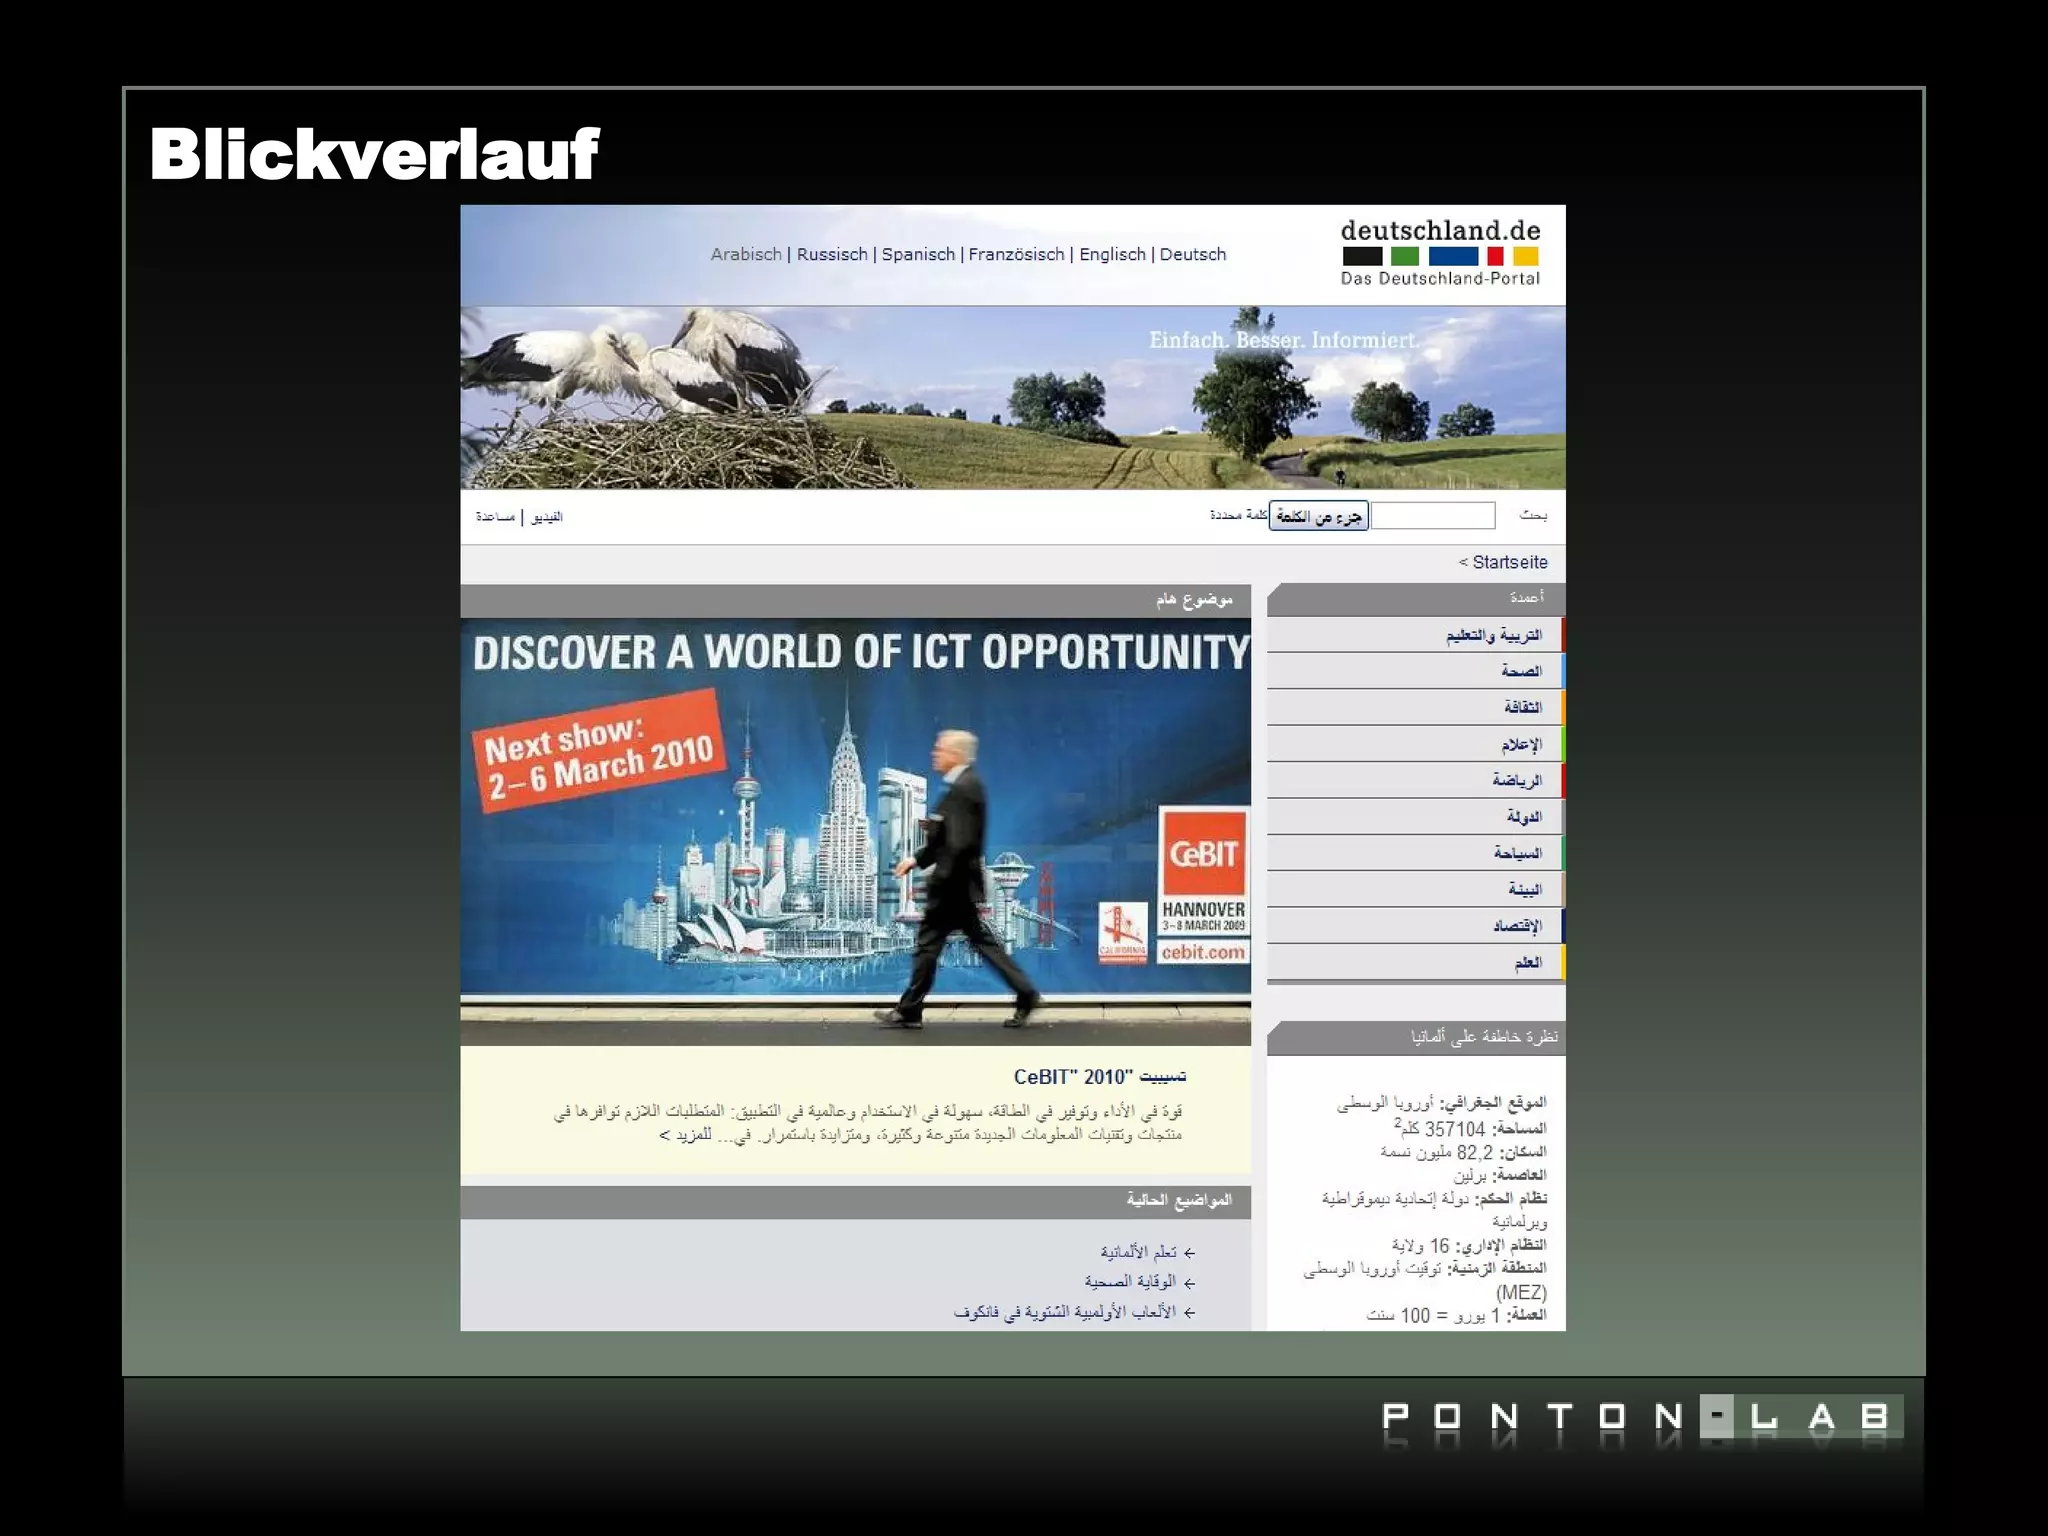Click the arrow beside 'تعلم الألمانية'
Screen dimensions: 2048x1536
coord(1189,1253)
